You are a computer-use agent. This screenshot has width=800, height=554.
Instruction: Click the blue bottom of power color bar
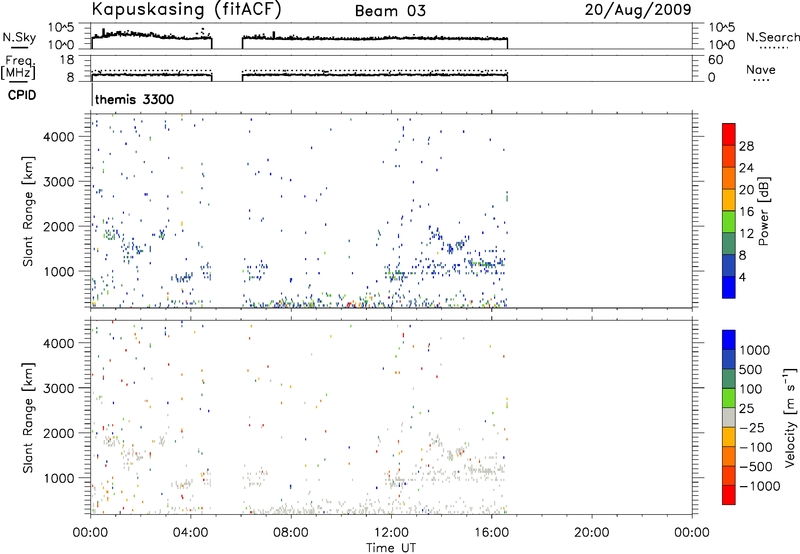point(729,287)
